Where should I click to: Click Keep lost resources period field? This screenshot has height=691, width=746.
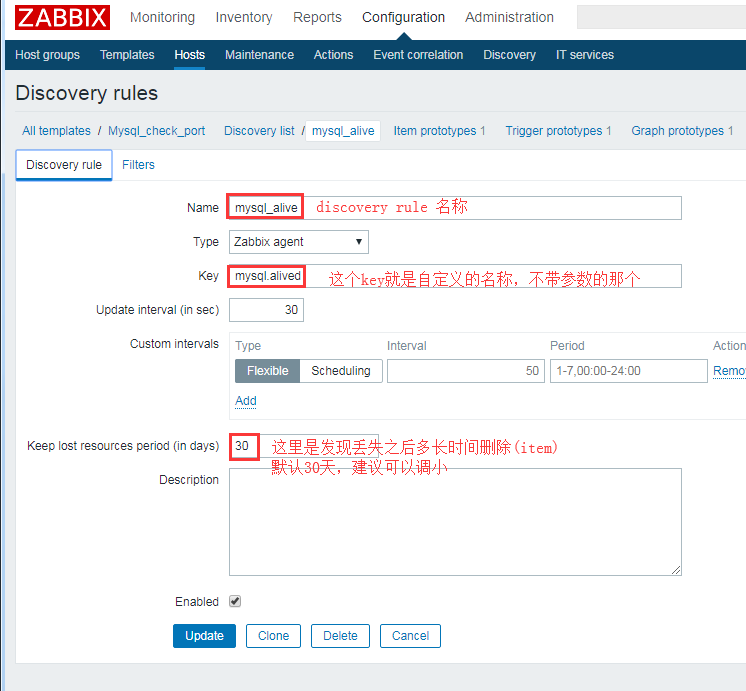tap(304, 446)
